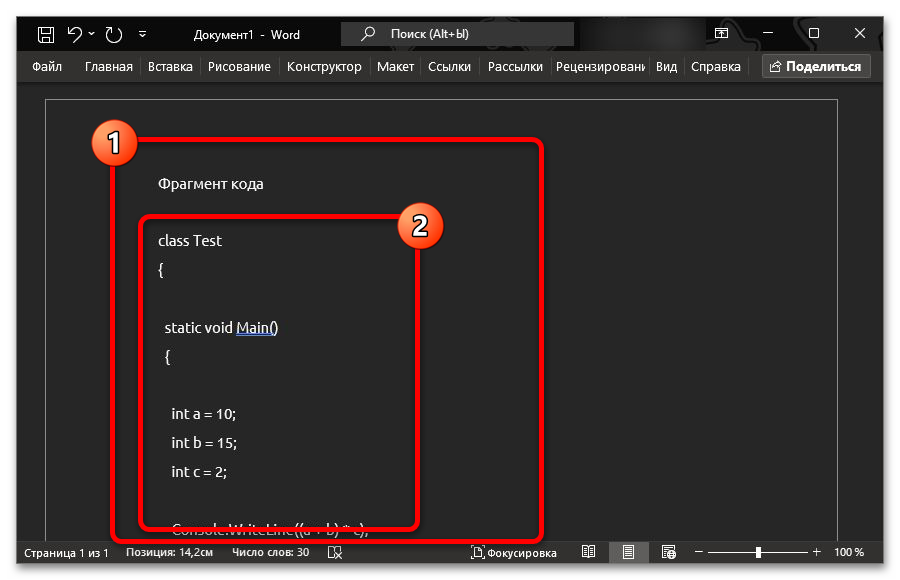Open the Файл menu
The image size is (900, 580).
point(46,67)
